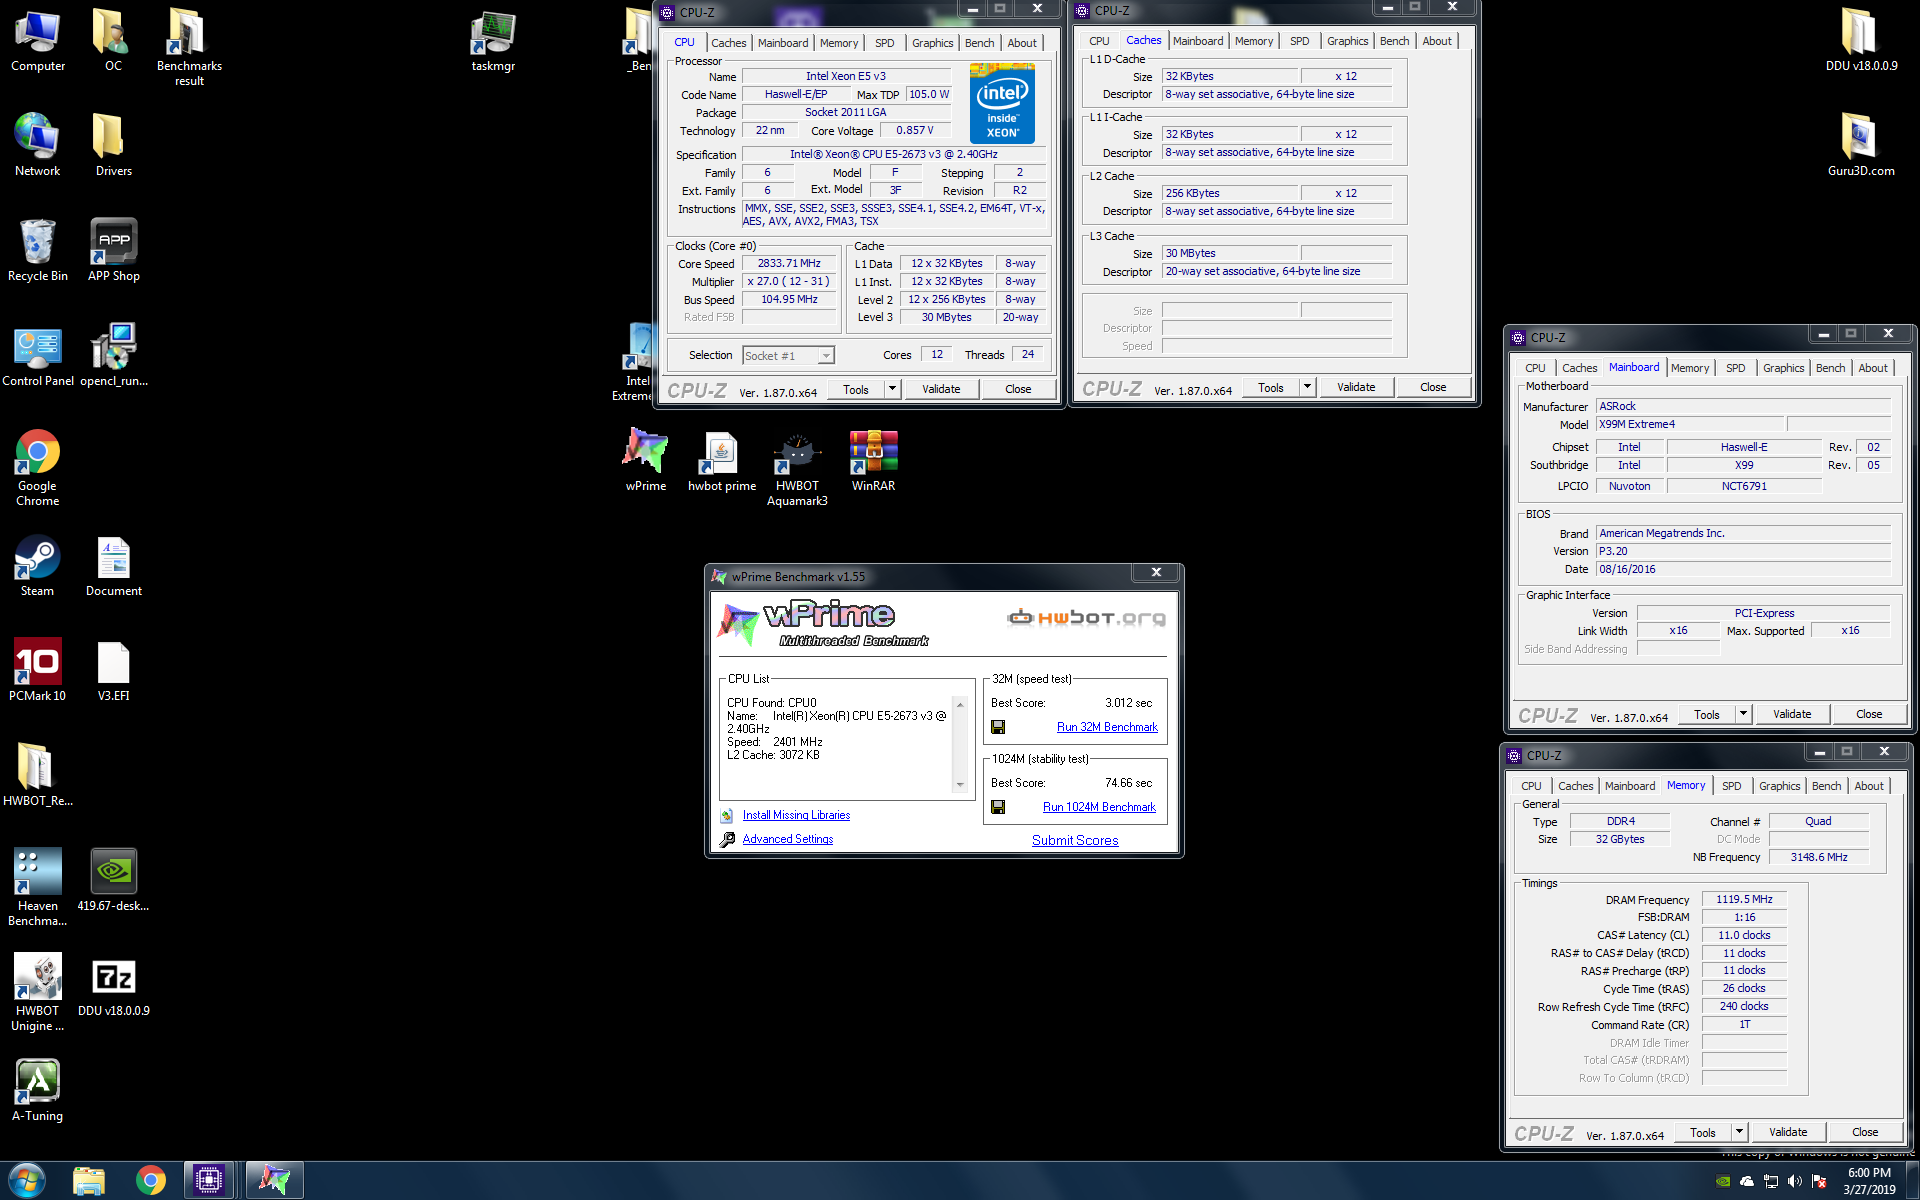
Task: Launch Steam desktop shortcut
Action: (x=38, y=566)
